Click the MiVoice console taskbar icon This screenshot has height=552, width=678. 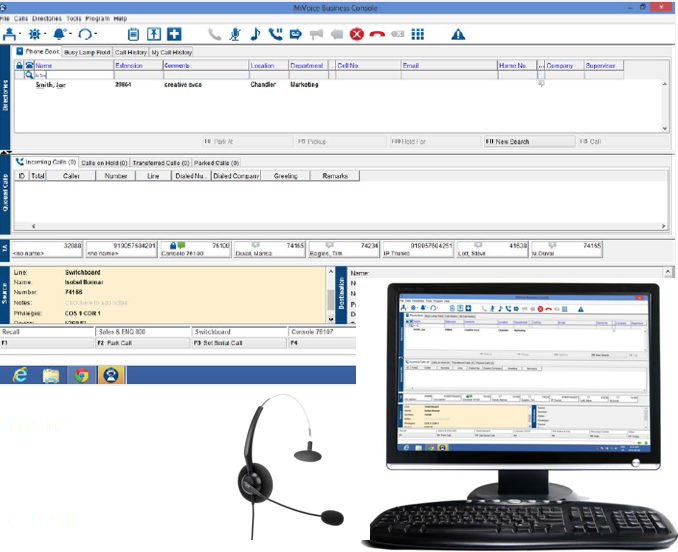(111, 375)
